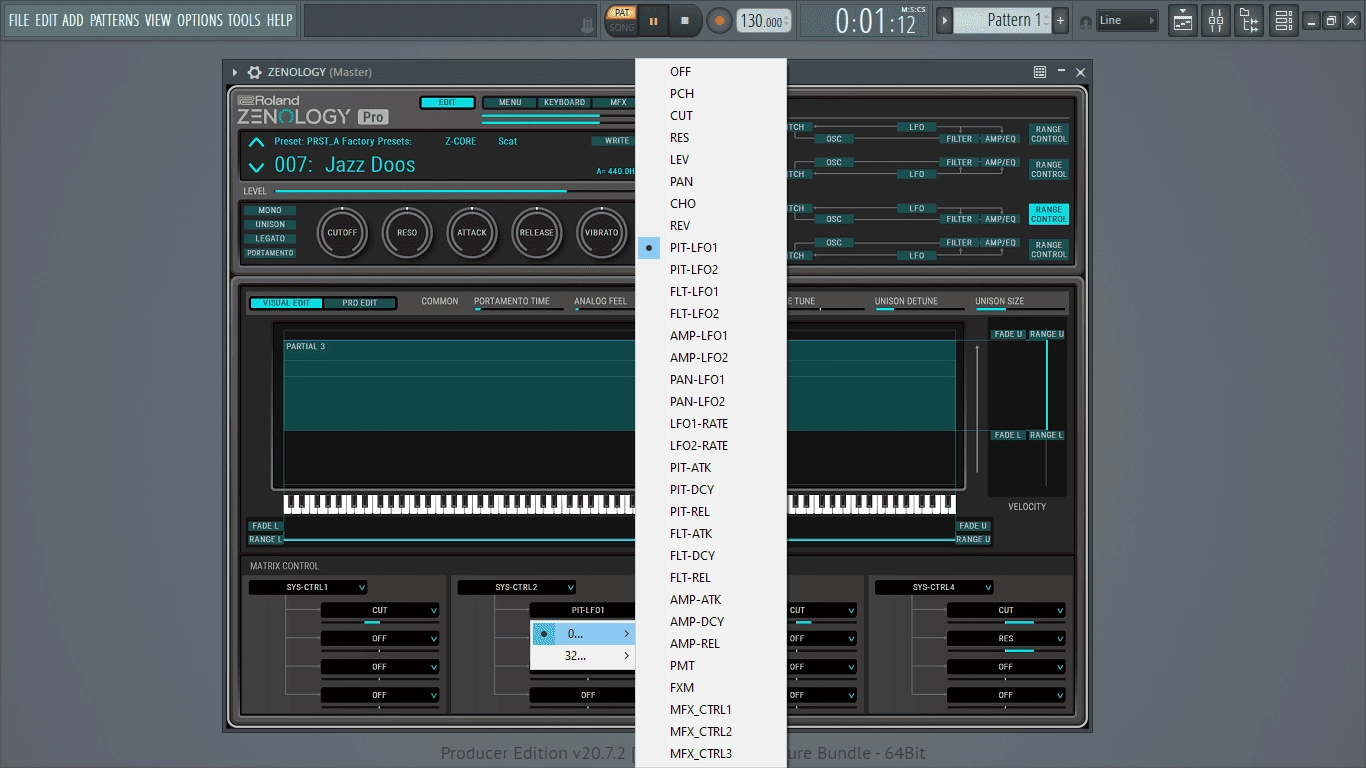Open the TOOLS menu
This screenshot has width=1366, height=768.
[x=244, y=20]
